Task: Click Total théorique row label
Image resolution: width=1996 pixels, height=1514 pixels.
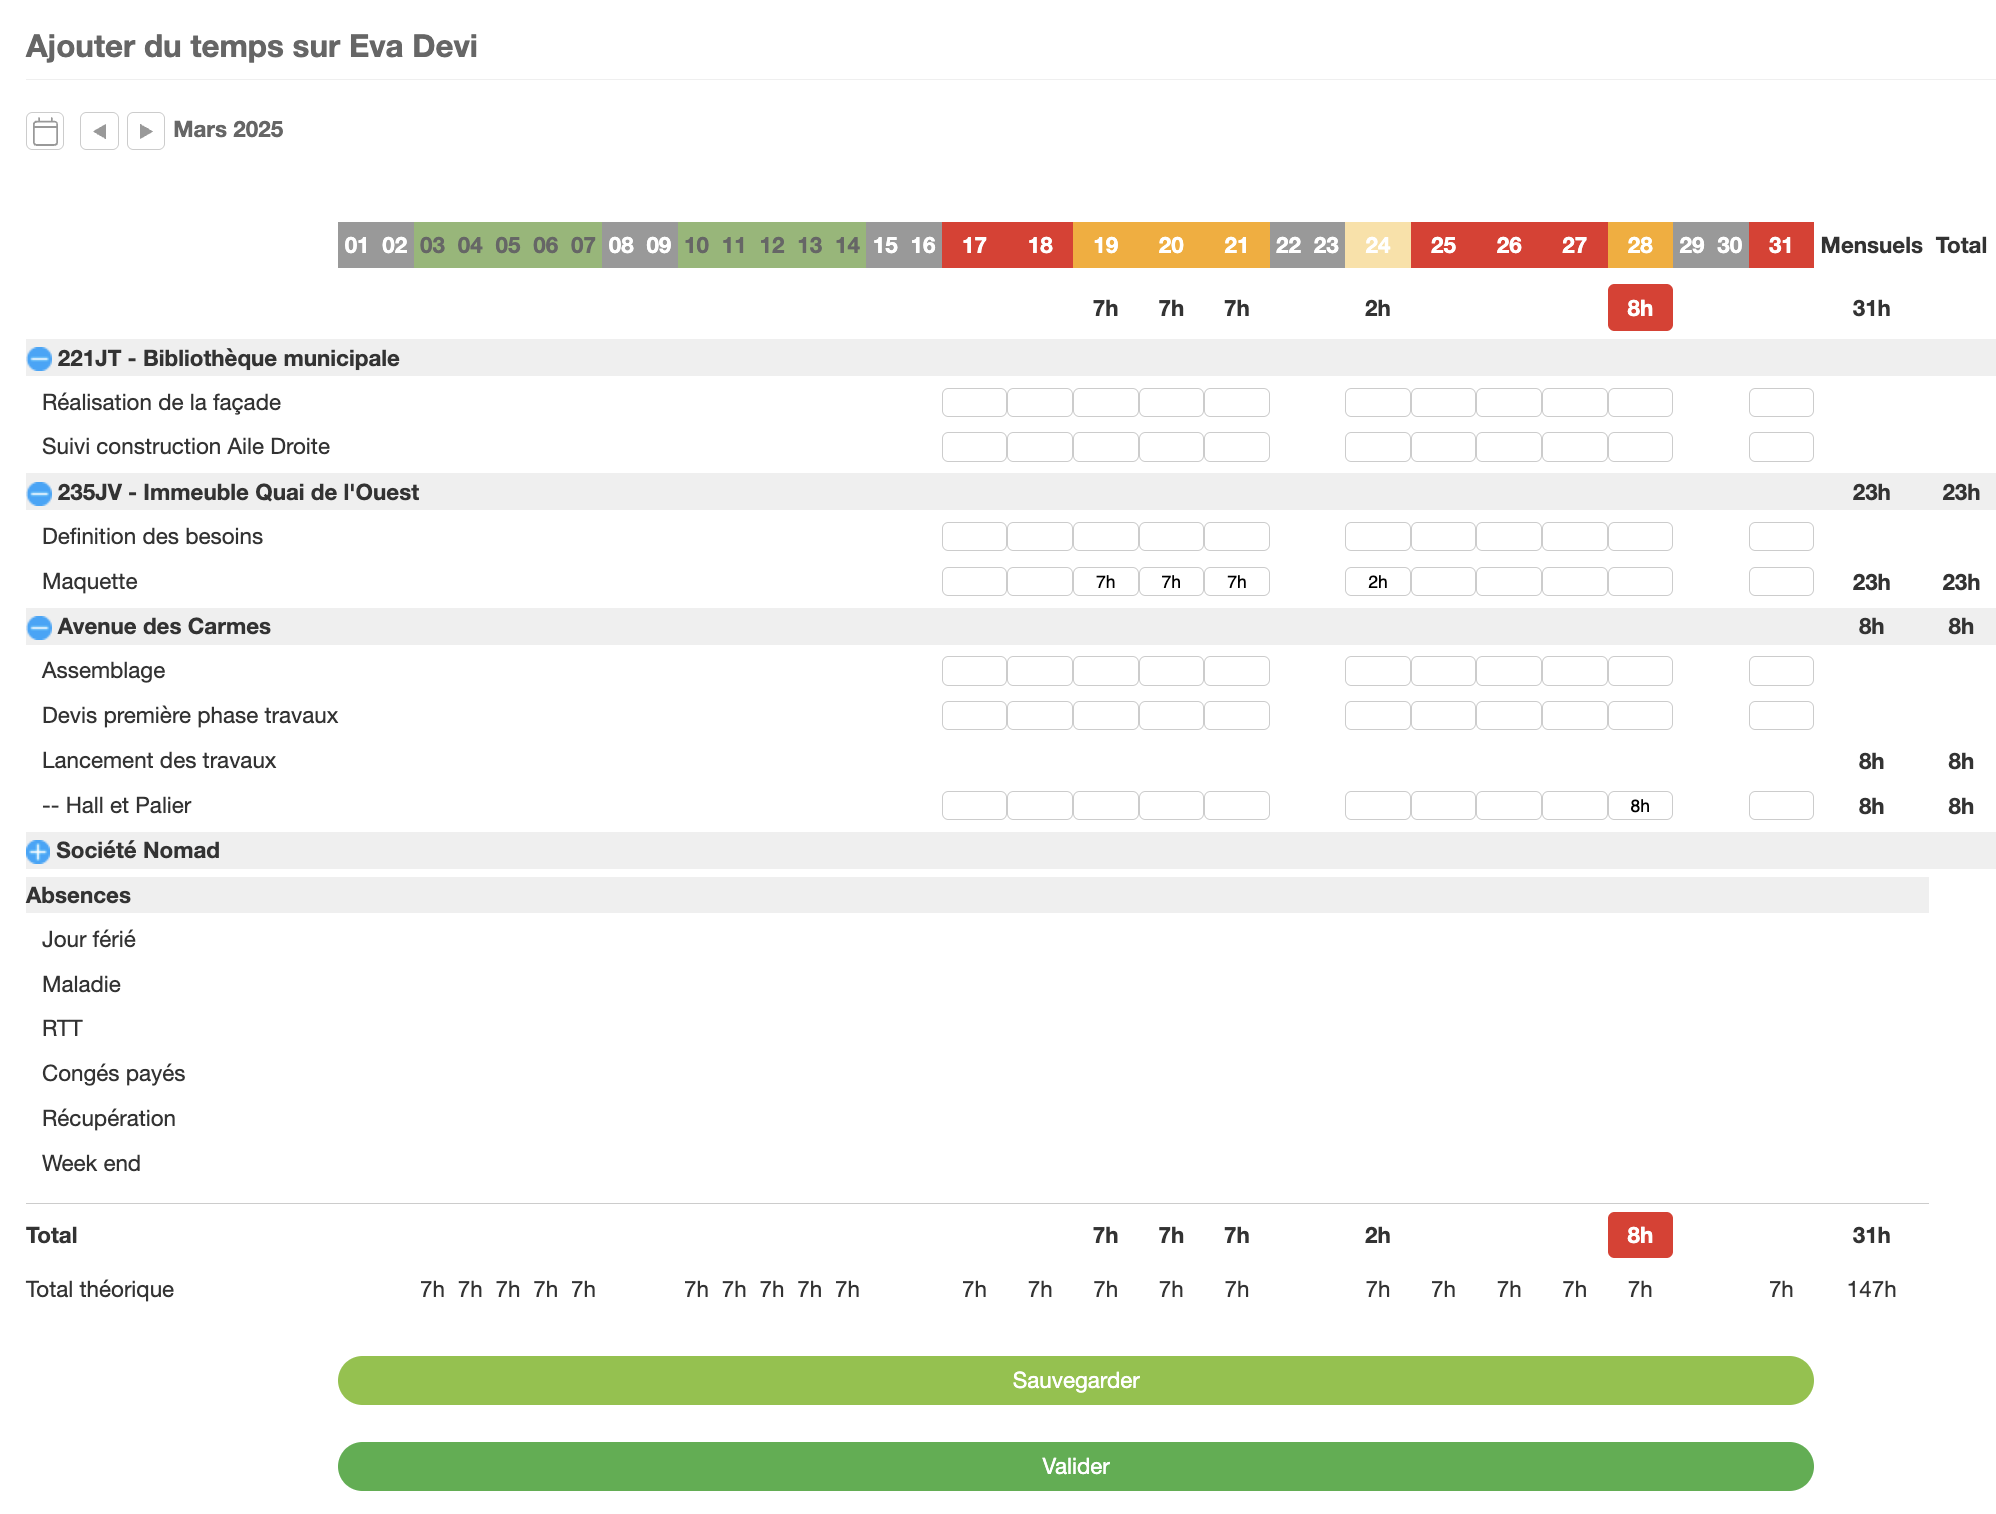Action: coord(100,1290)
